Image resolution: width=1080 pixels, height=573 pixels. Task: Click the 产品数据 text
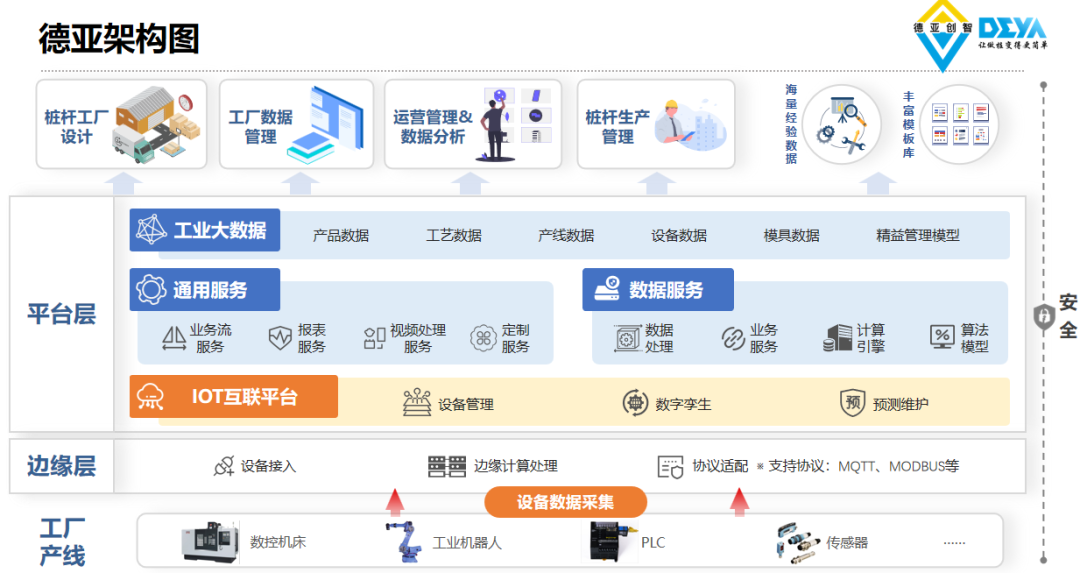pyautogui.click(x=341, y=236)
